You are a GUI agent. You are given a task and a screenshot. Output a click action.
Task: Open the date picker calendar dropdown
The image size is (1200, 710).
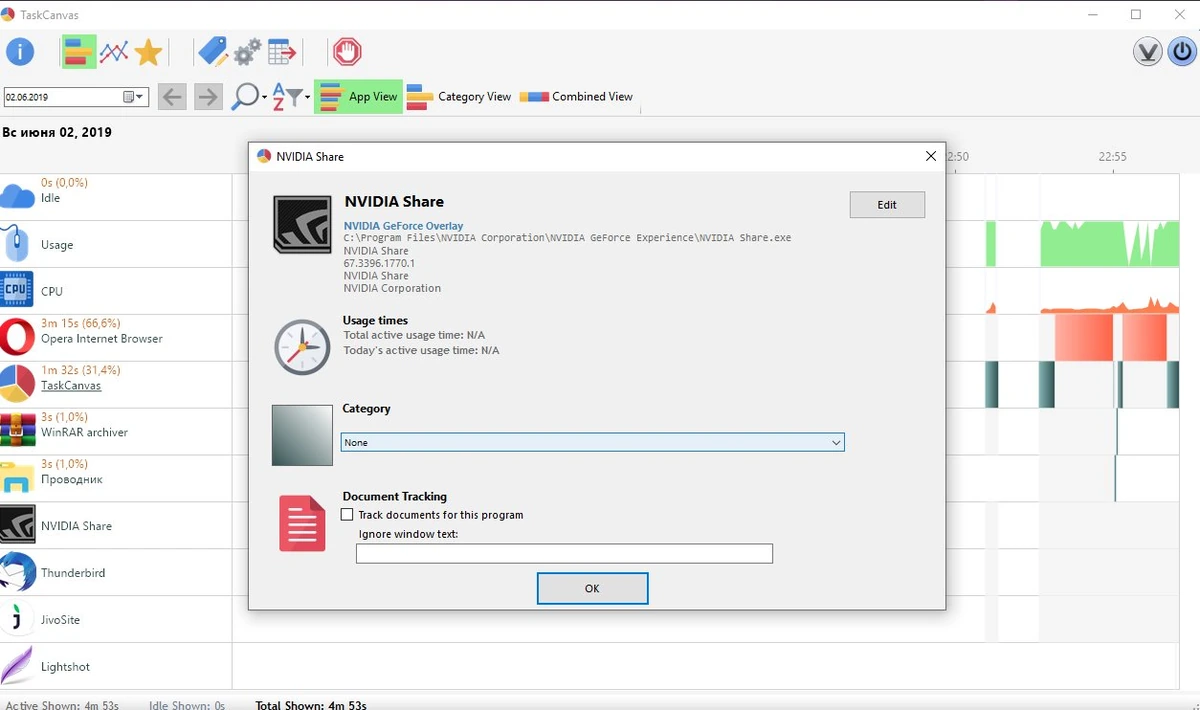[x=133, y=97]
